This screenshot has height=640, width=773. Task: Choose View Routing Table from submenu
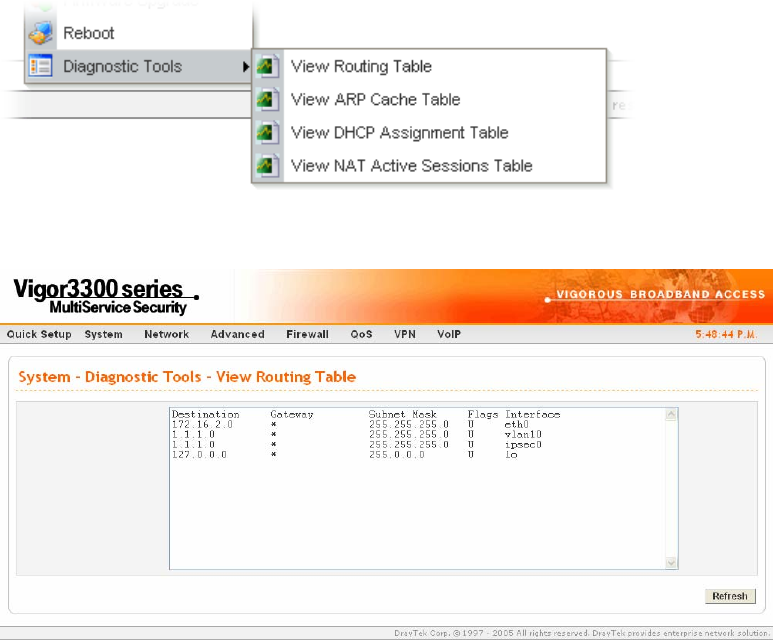(361, 66)
